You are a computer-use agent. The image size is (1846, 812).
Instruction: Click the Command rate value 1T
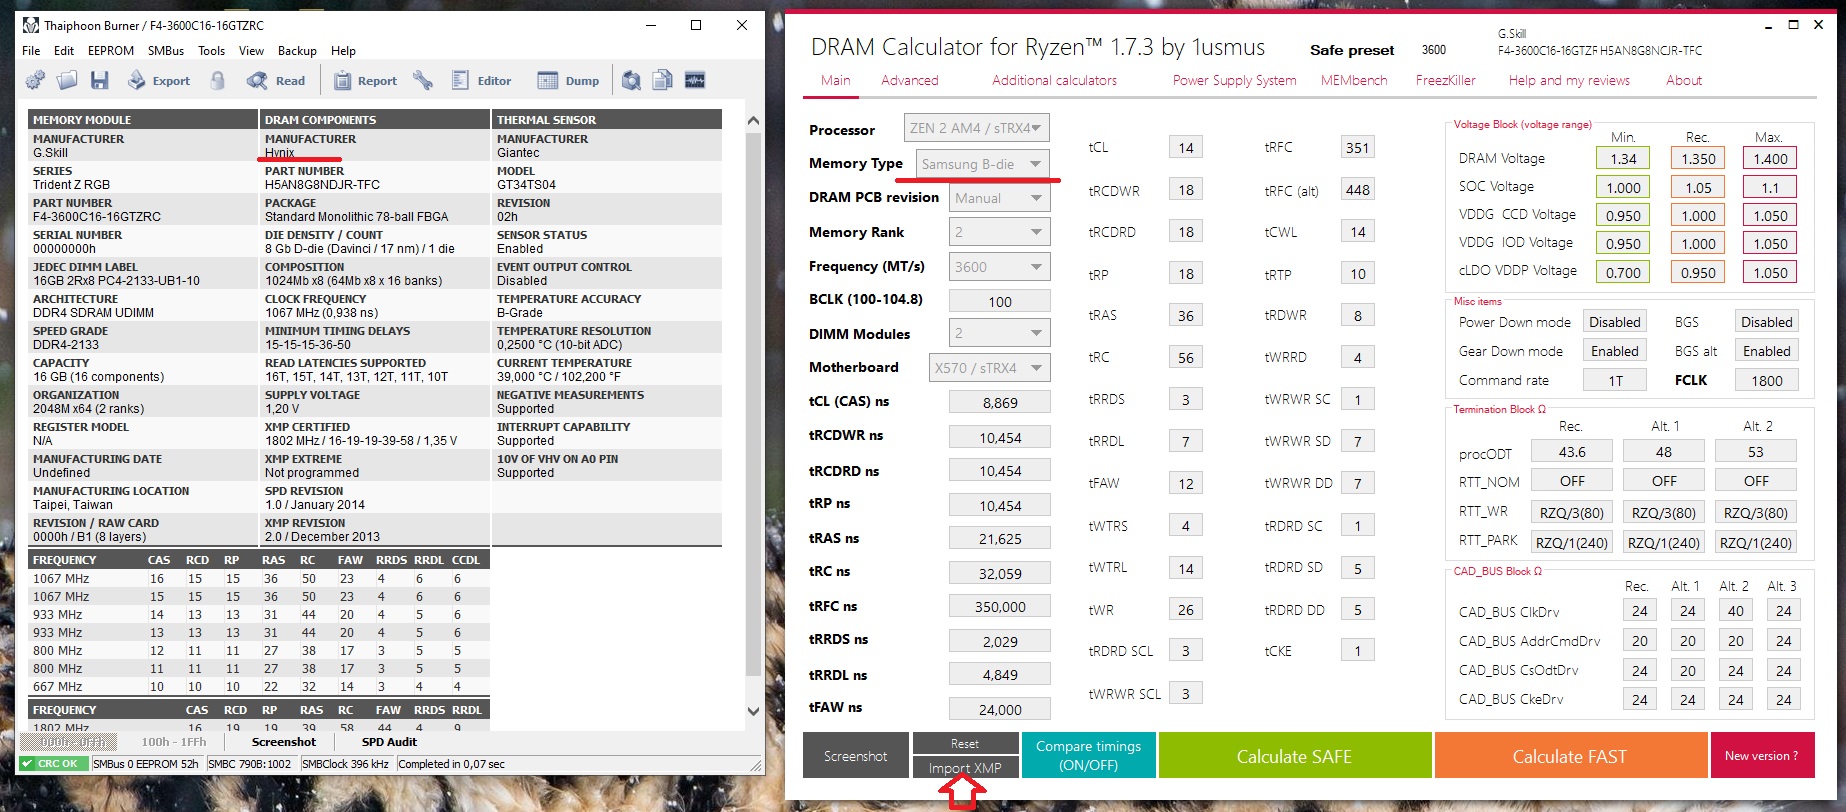pos(1614,380)
